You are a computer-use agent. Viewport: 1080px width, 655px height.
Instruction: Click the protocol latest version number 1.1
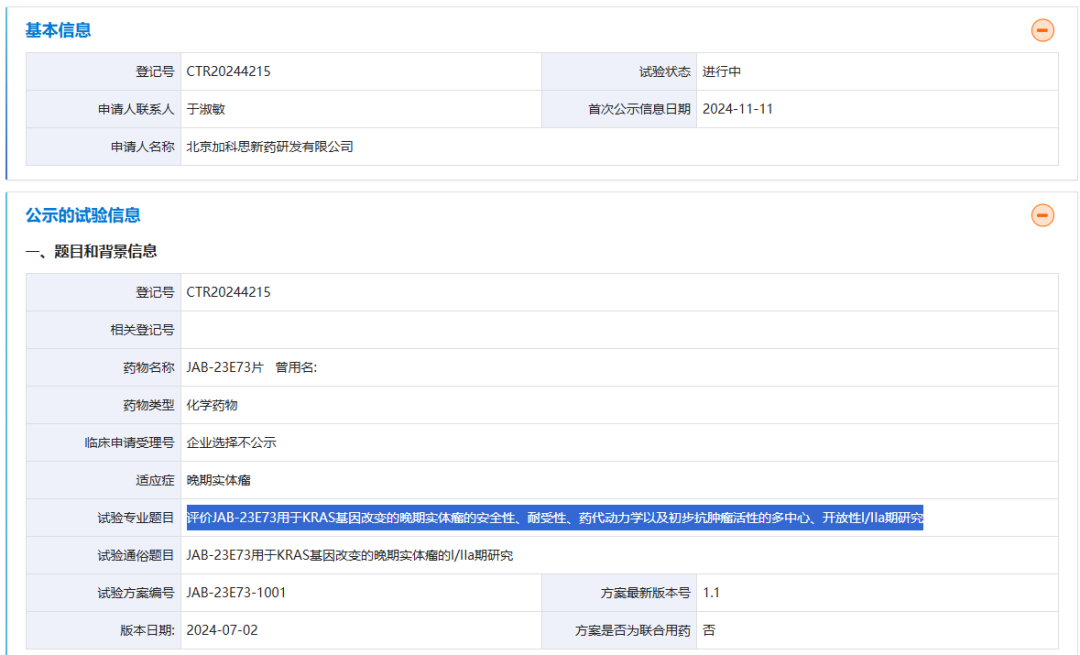click(x=711, y=593)
